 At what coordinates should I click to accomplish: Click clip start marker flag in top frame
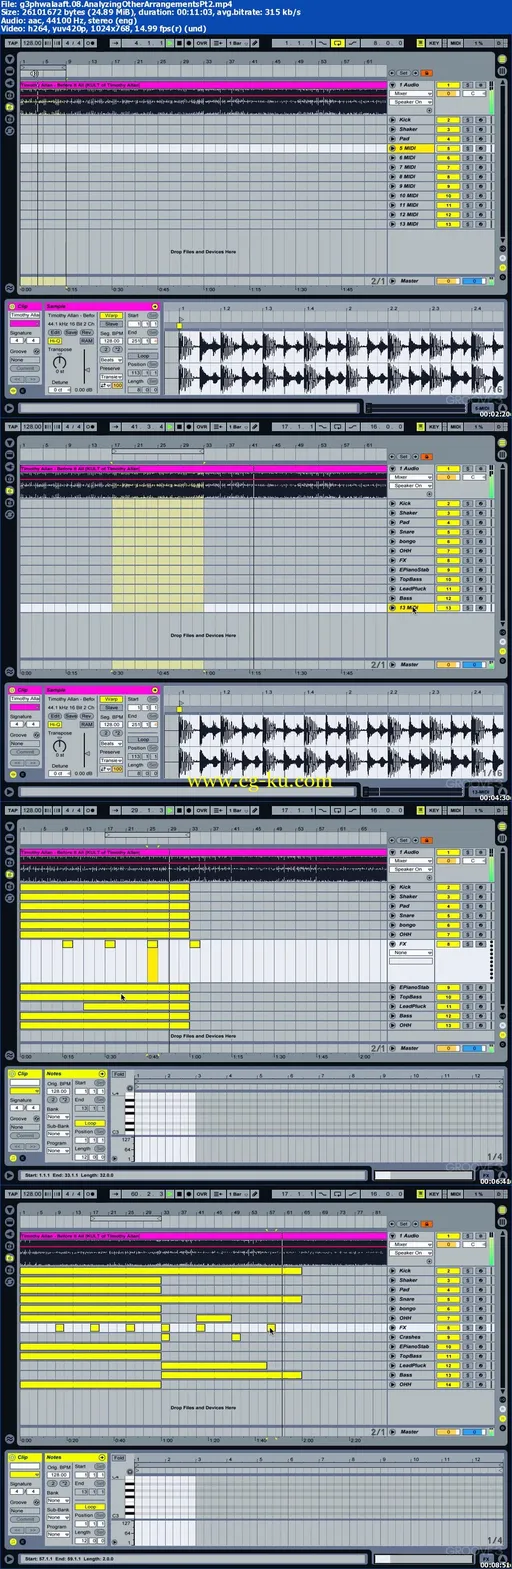tap(180, 325)
